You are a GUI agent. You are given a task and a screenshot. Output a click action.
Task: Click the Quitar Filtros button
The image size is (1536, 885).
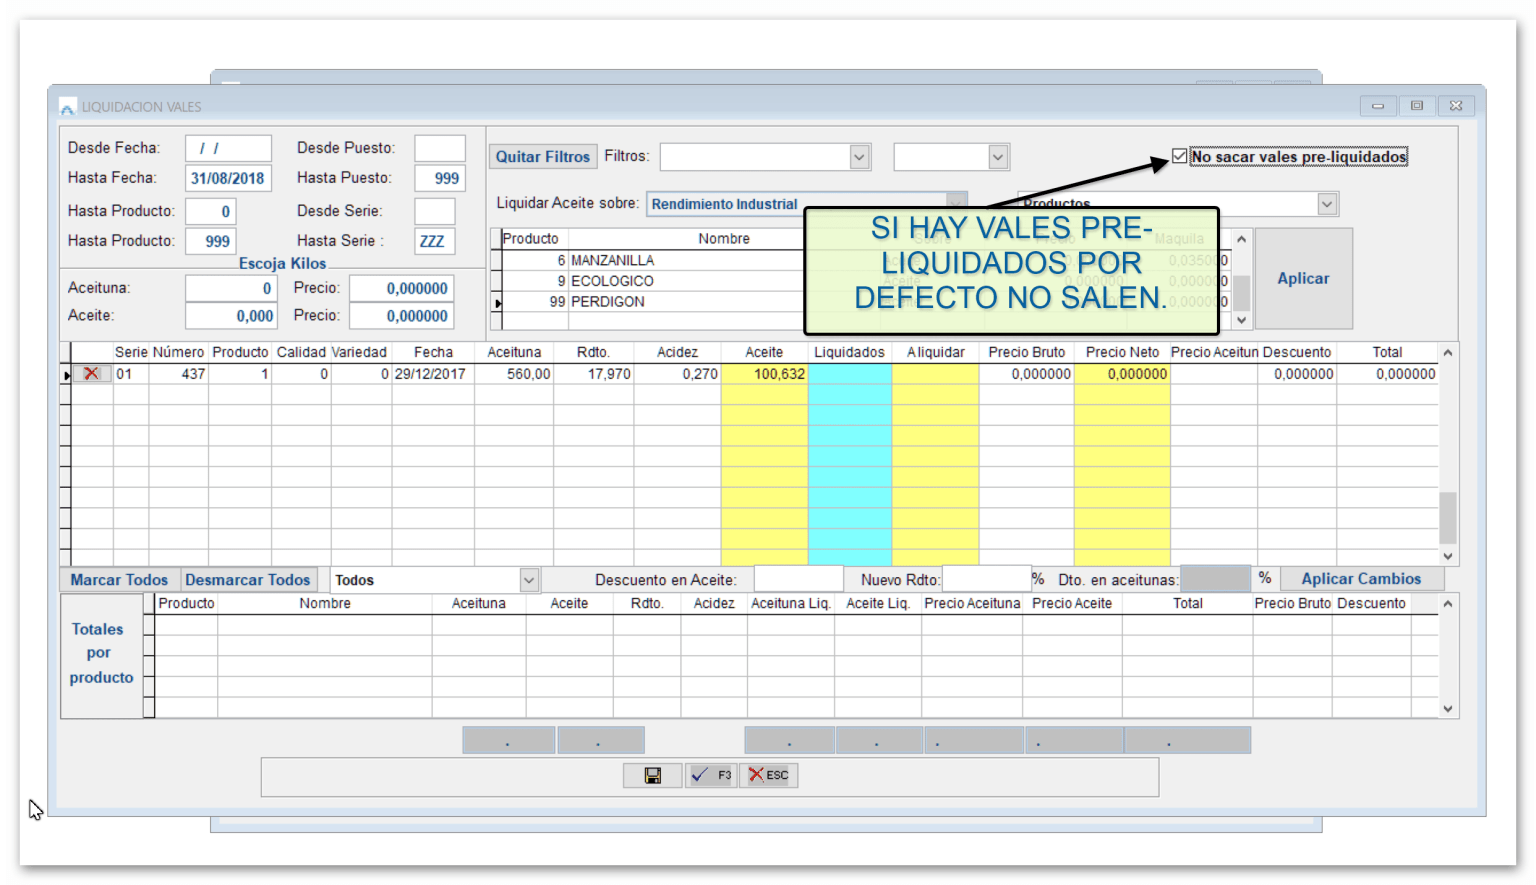(x=543, y=157)
